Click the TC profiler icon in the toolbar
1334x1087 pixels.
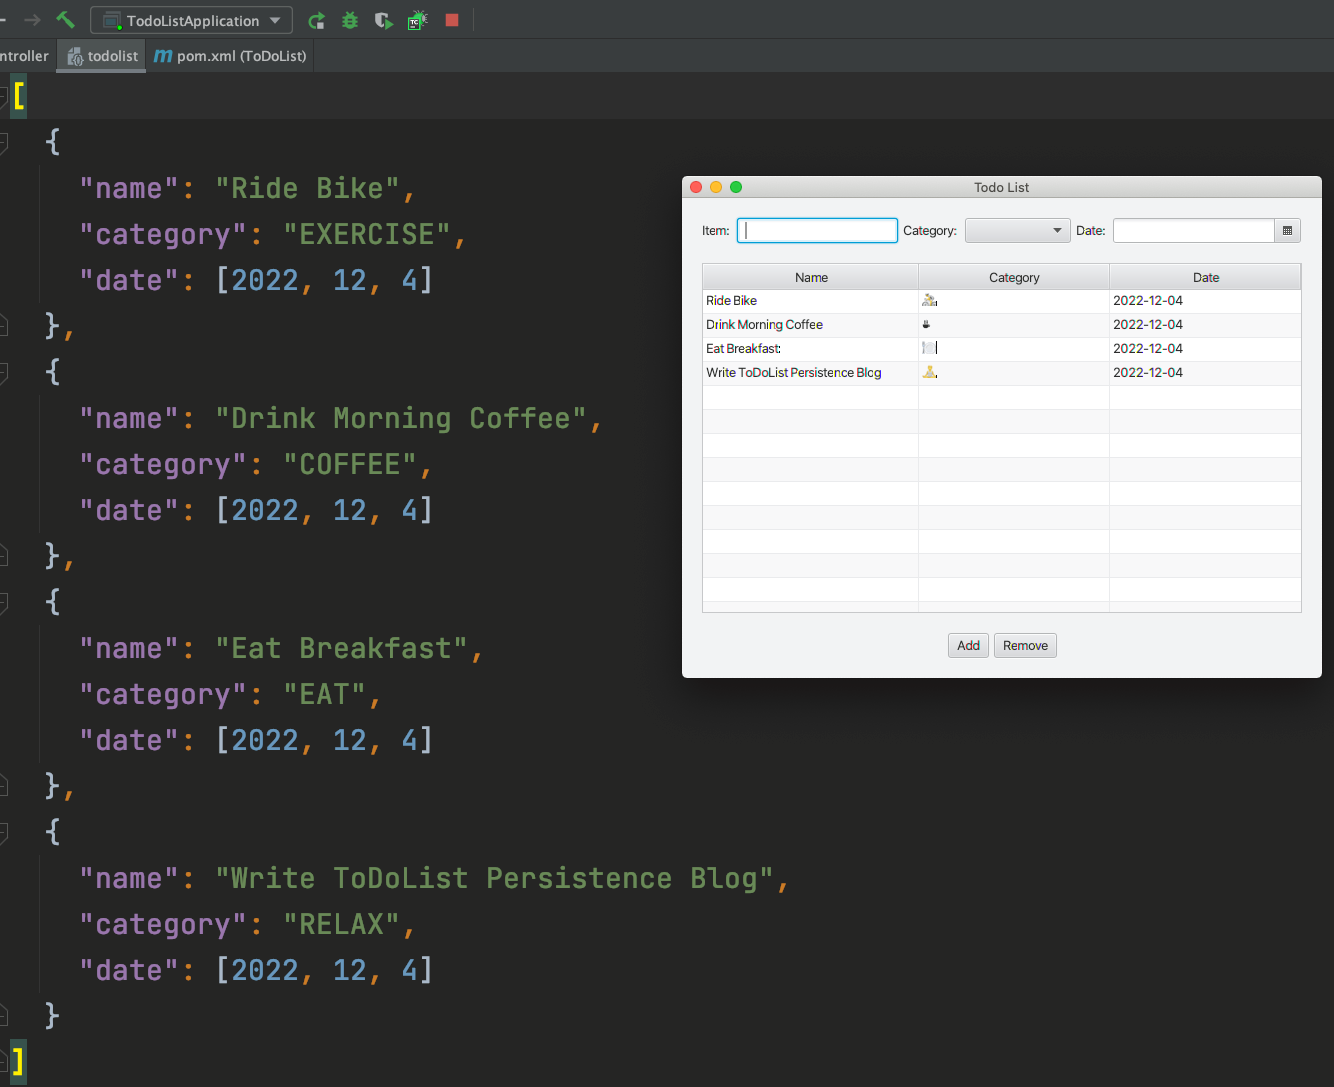coord(417,20)
